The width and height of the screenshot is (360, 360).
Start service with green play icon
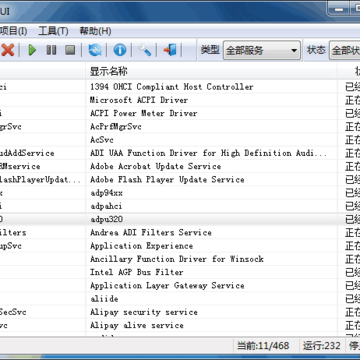pos(32,50)
